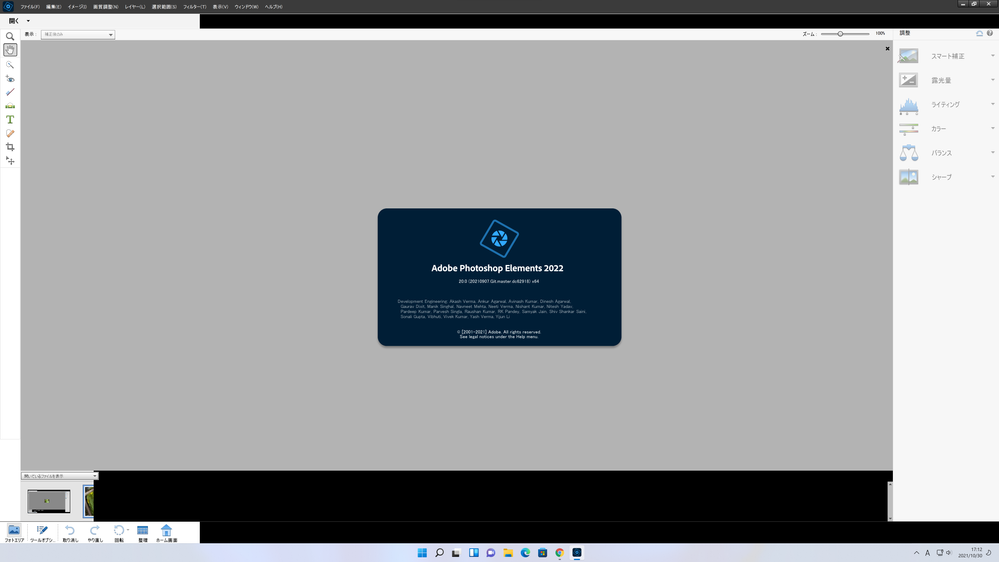This screenshot has width=999, height=562.
Task: Select the Whiten Teeth tool
Action: 10,92
